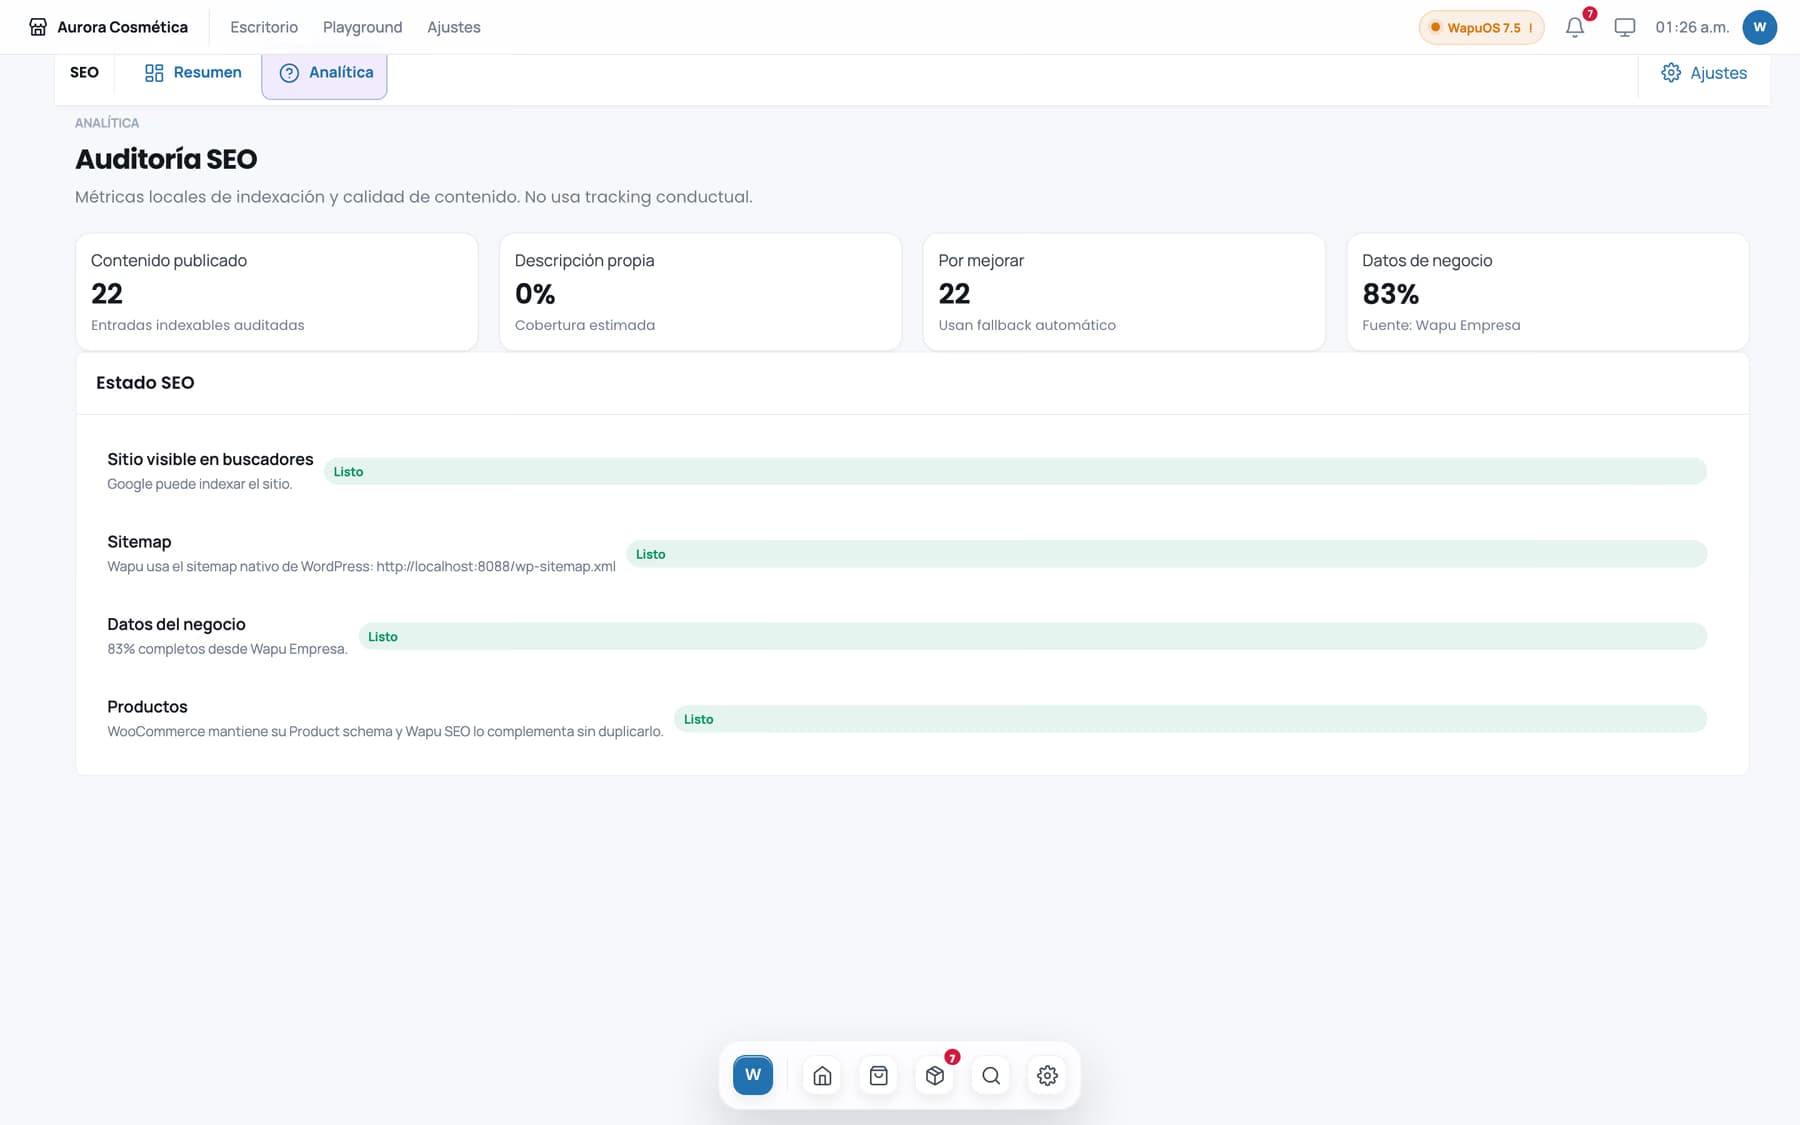Screen dimensions: 1800x1125
Task: Click the wp-sitemap.xml URL text
Action: point(496,566)
